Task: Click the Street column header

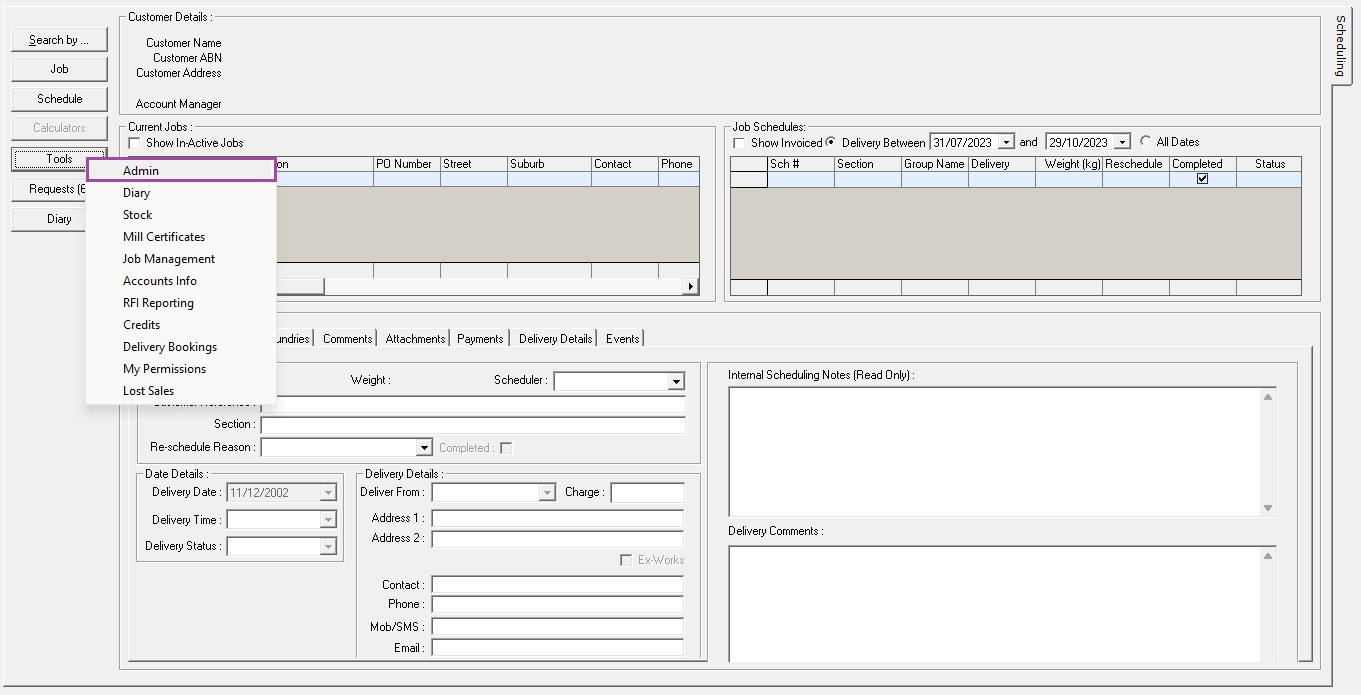Action: pos(474,164)
